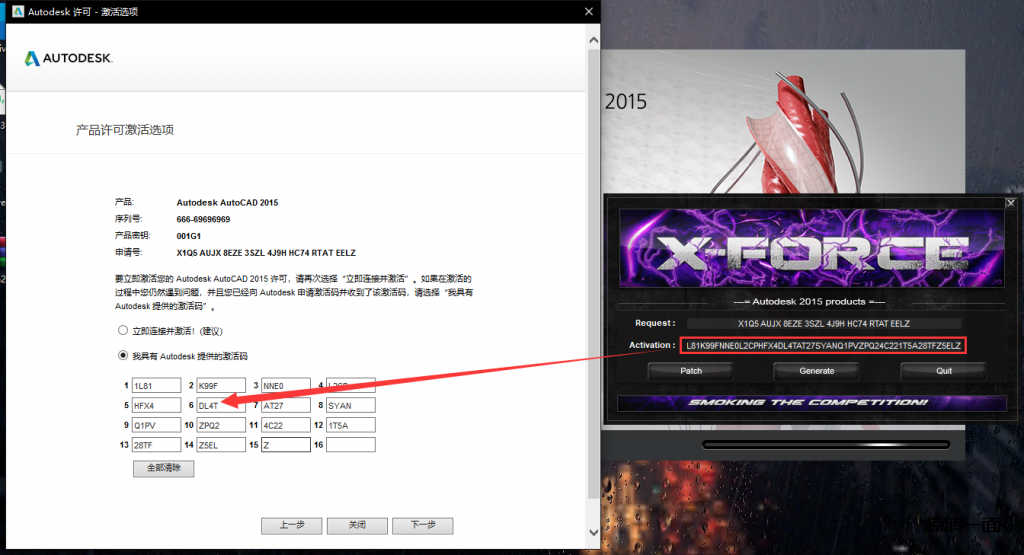Click the licensing dialog vertical scrollbar
1024x555 pixels.
click(593, 280)
